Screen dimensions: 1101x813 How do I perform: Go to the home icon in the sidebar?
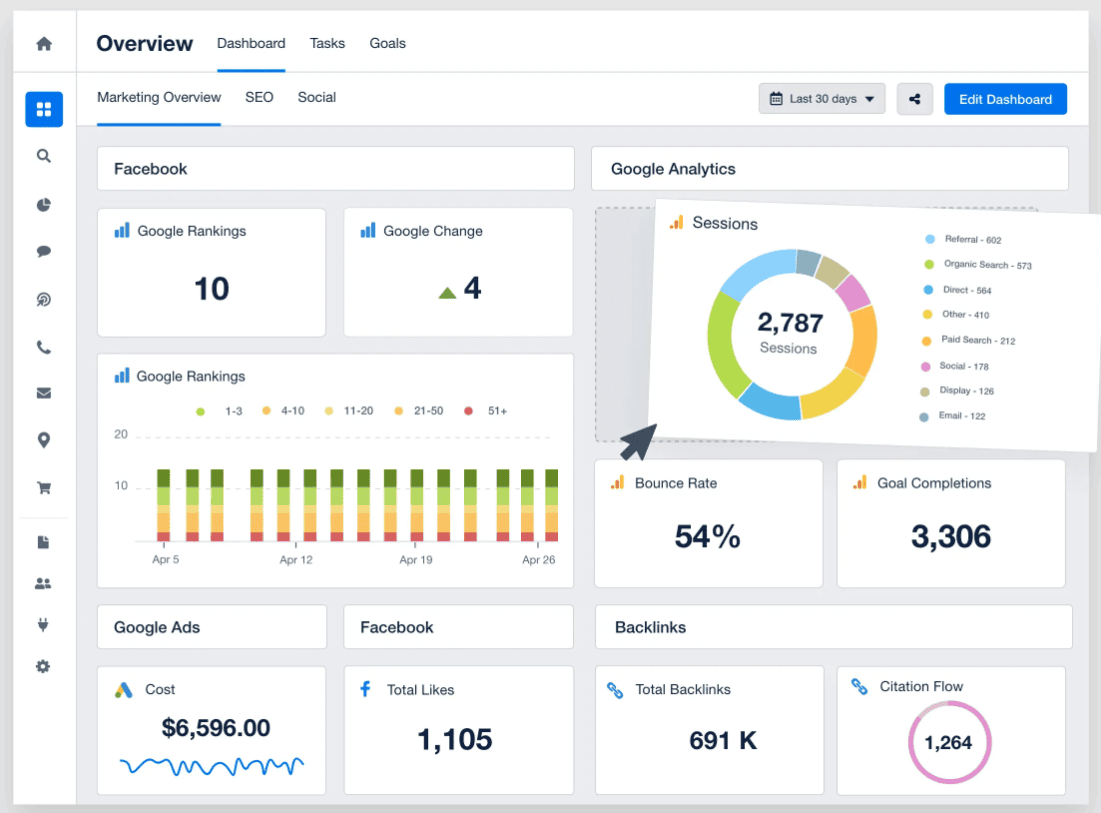[44, 44]
